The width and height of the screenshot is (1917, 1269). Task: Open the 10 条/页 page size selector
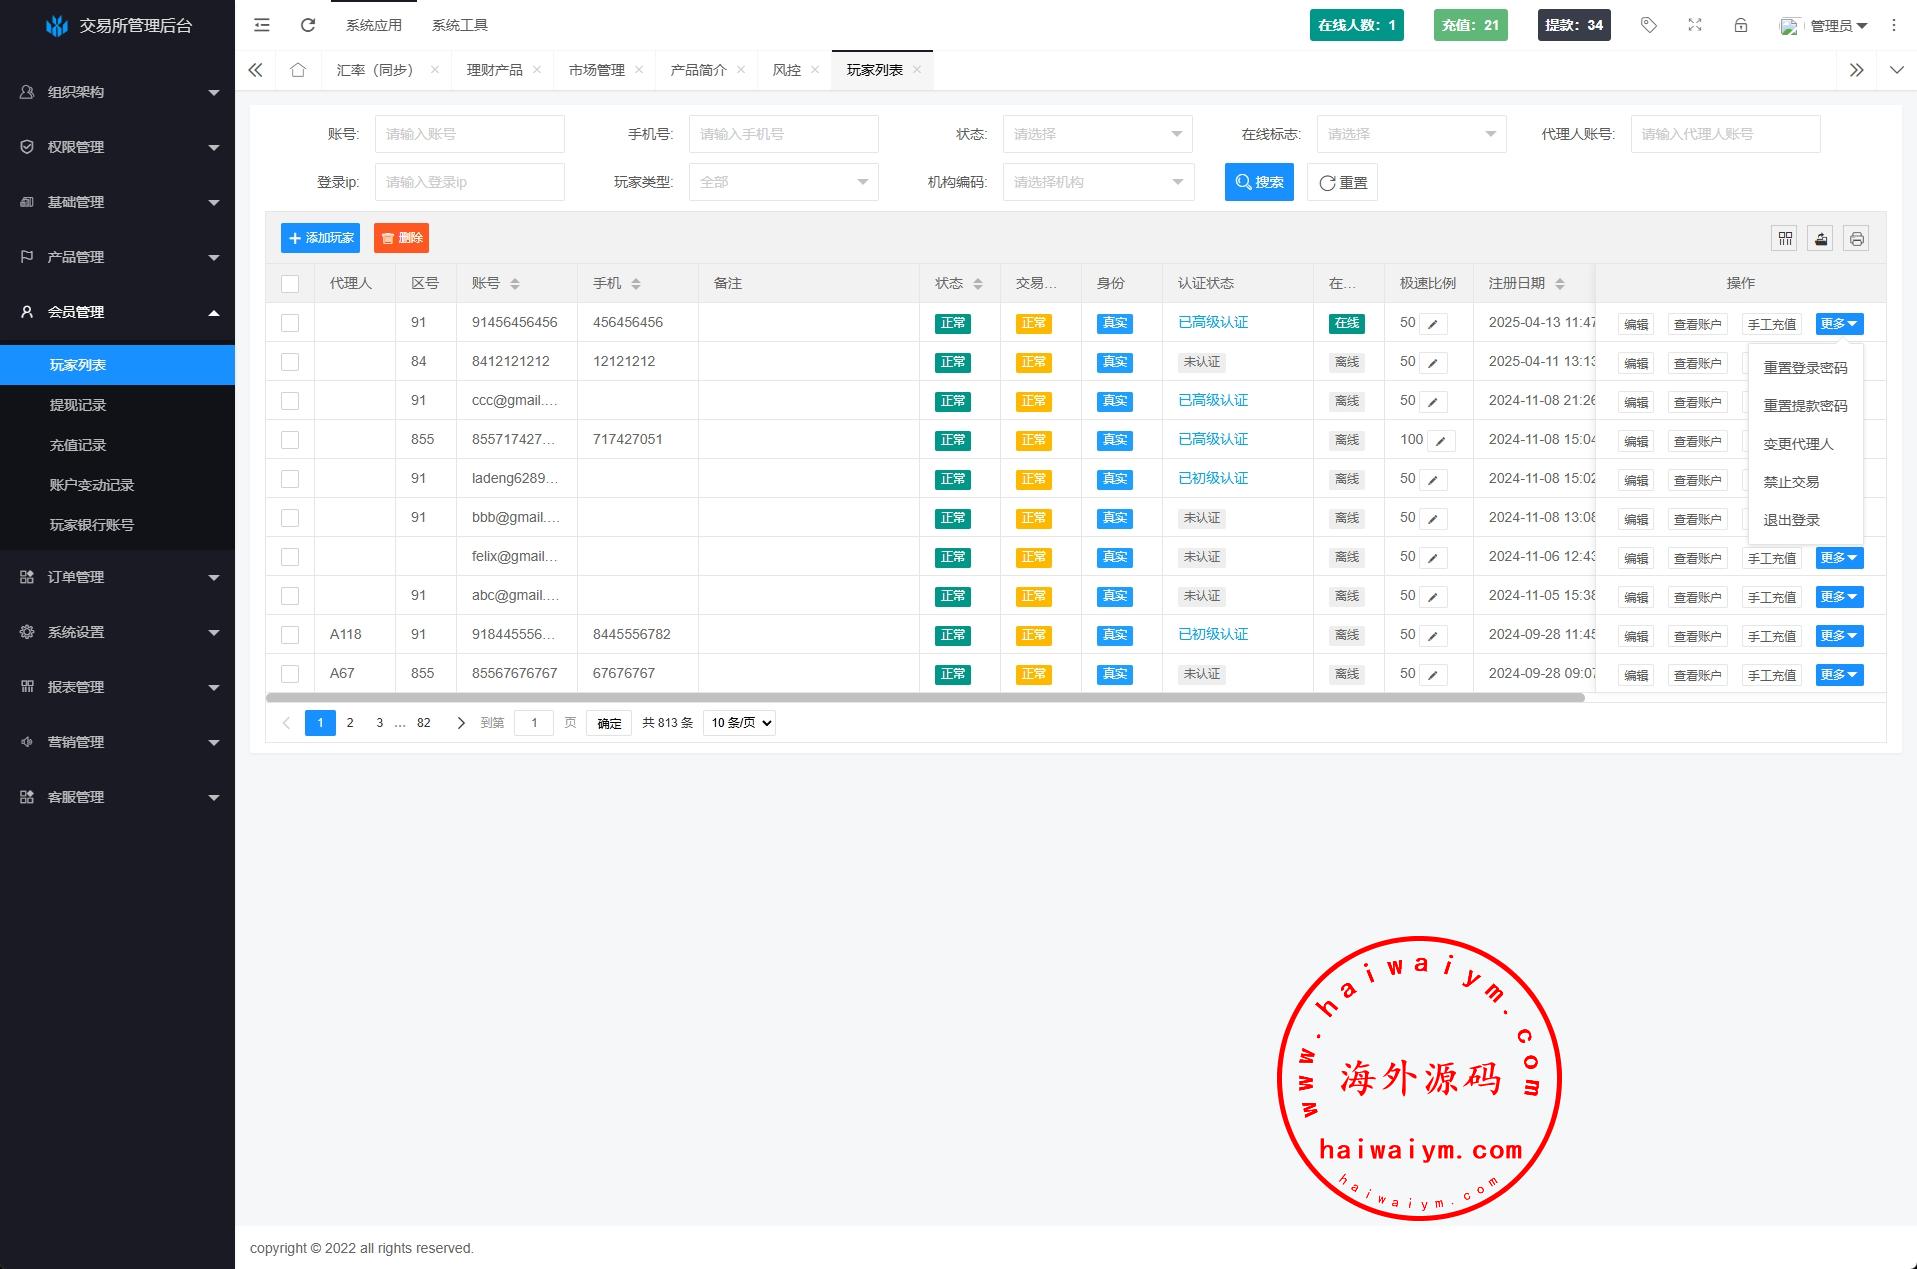click(739, 723)
